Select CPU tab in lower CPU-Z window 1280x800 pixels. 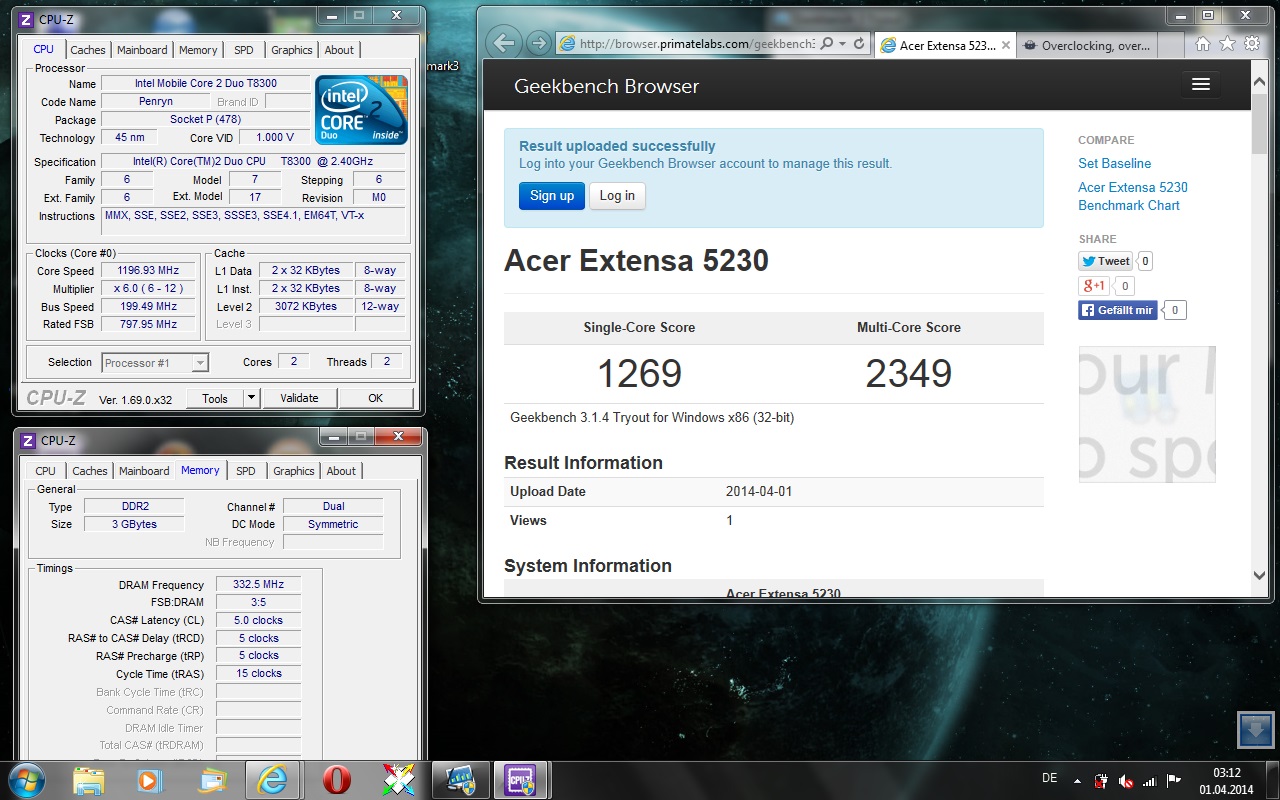(x=46, y=471)
